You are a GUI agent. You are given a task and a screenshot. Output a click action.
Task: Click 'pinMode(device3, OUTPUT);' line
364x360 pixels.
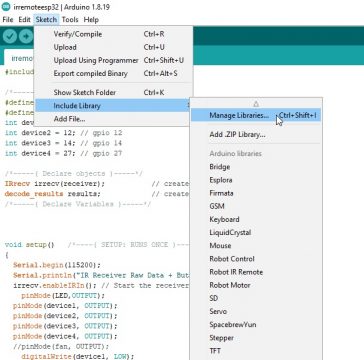(x=65, y=326)
